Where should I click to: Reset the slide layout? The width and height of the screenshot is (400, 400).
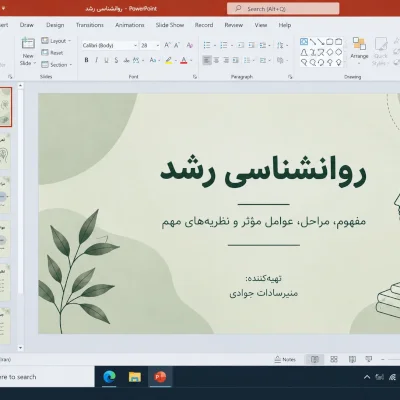52,53
